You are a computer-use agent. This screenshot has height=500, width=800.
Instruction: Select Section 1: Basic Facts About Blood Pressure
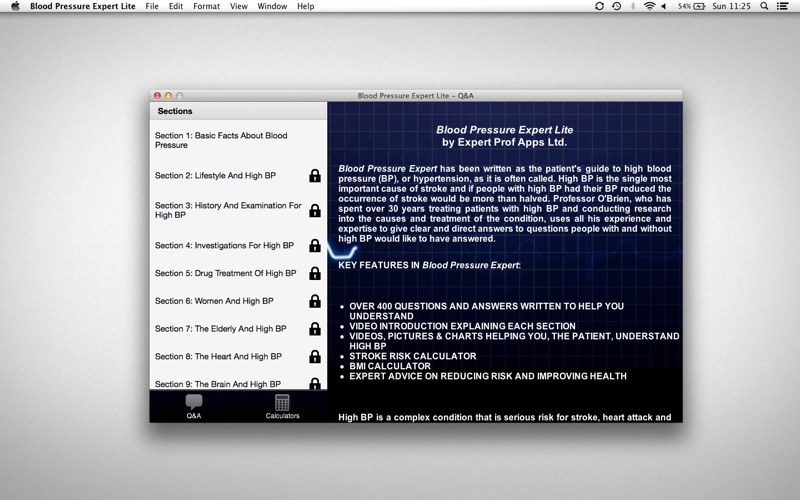pos(238,140)
